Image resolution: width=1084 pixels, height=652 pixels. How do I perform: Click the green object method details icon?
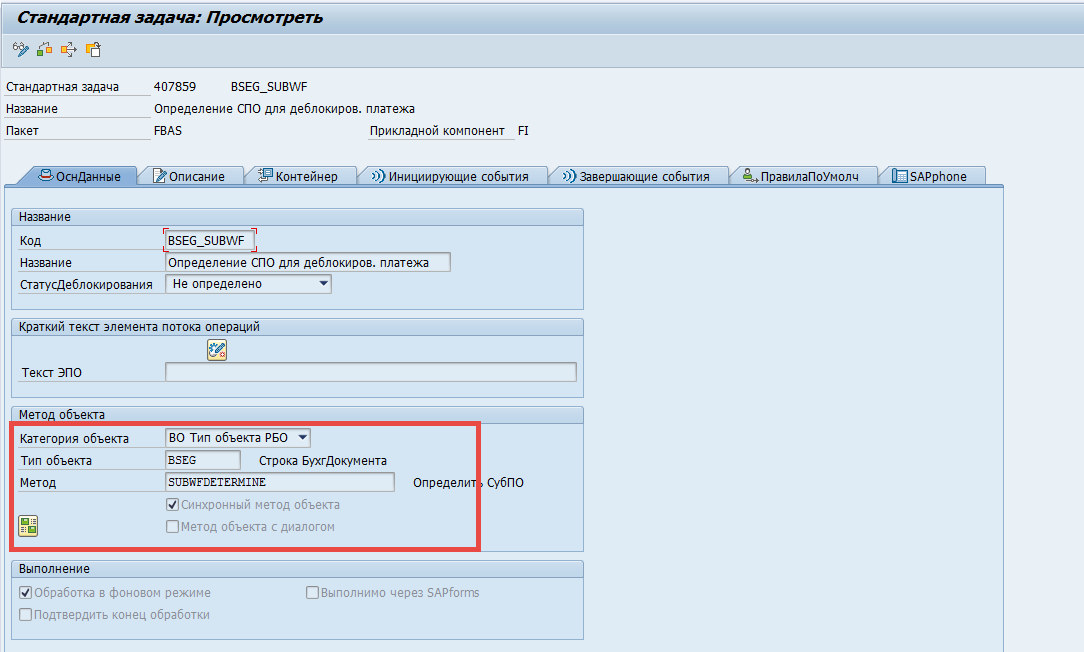(x=27, y=524)
